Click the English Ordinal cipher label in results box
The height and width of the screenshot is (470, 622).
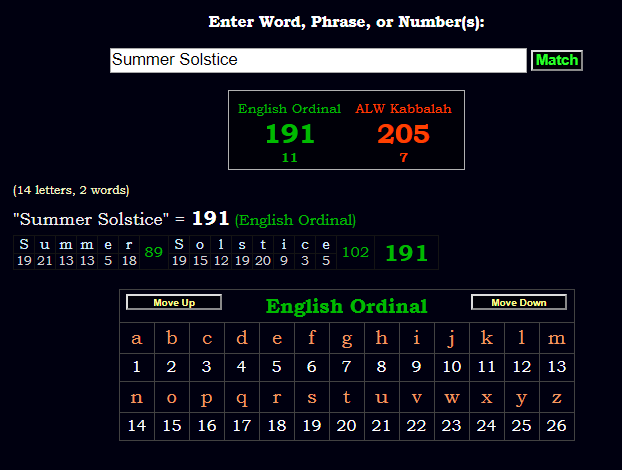click(290, 109)
